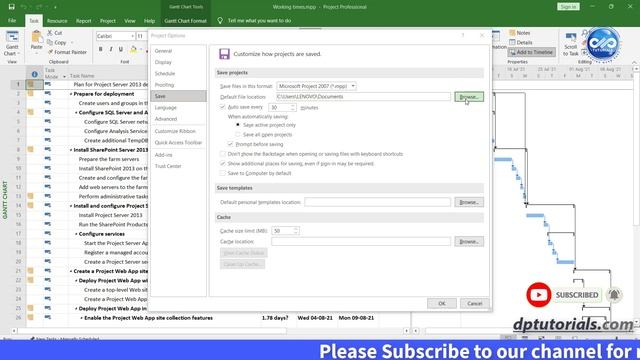
Task: Toggle Bold formatting
Action: [x=100, y=49]
